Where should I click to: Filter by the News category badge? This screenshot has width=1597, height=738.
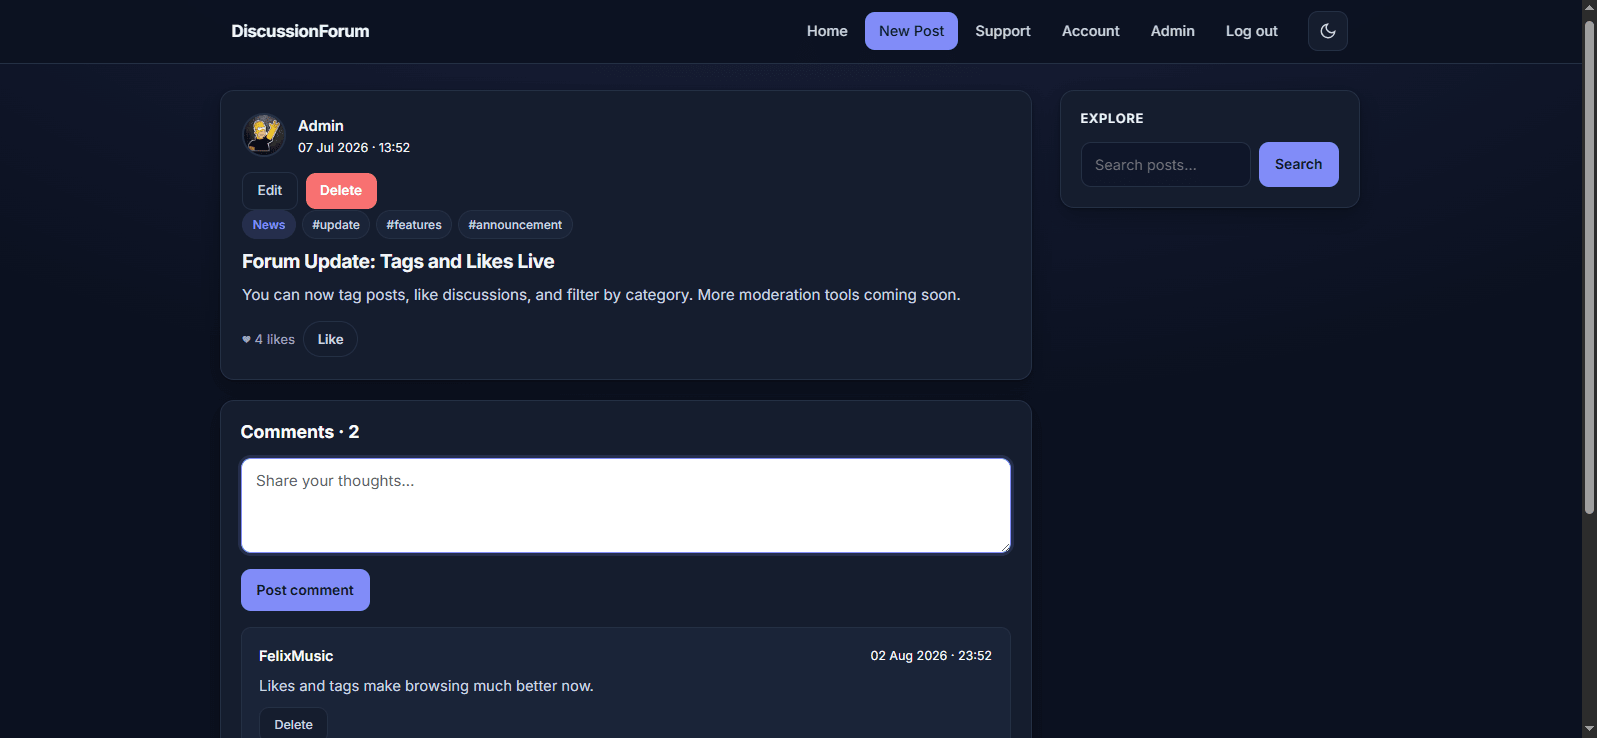tap(269, 225)
